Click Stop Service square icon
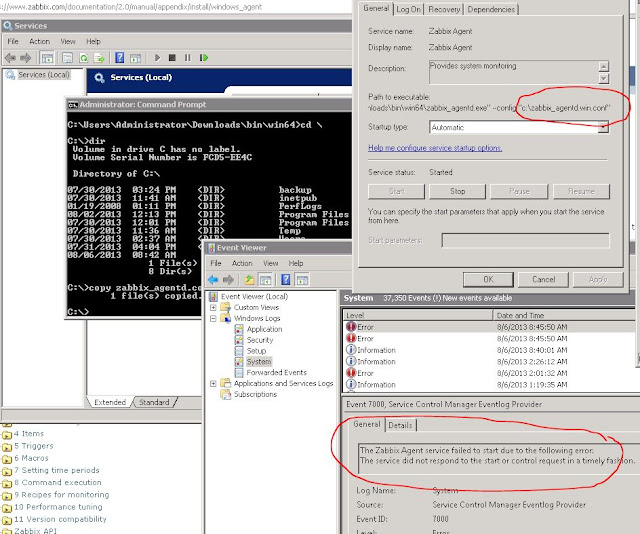The height and width of the screenshot is (534, 640). coord(172,58)
